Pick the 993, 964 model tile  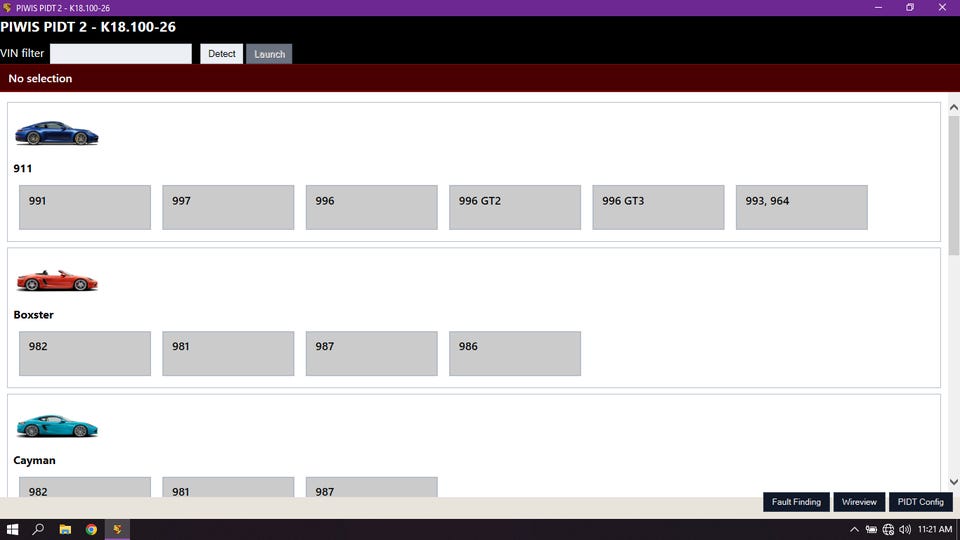coord(801,208)
